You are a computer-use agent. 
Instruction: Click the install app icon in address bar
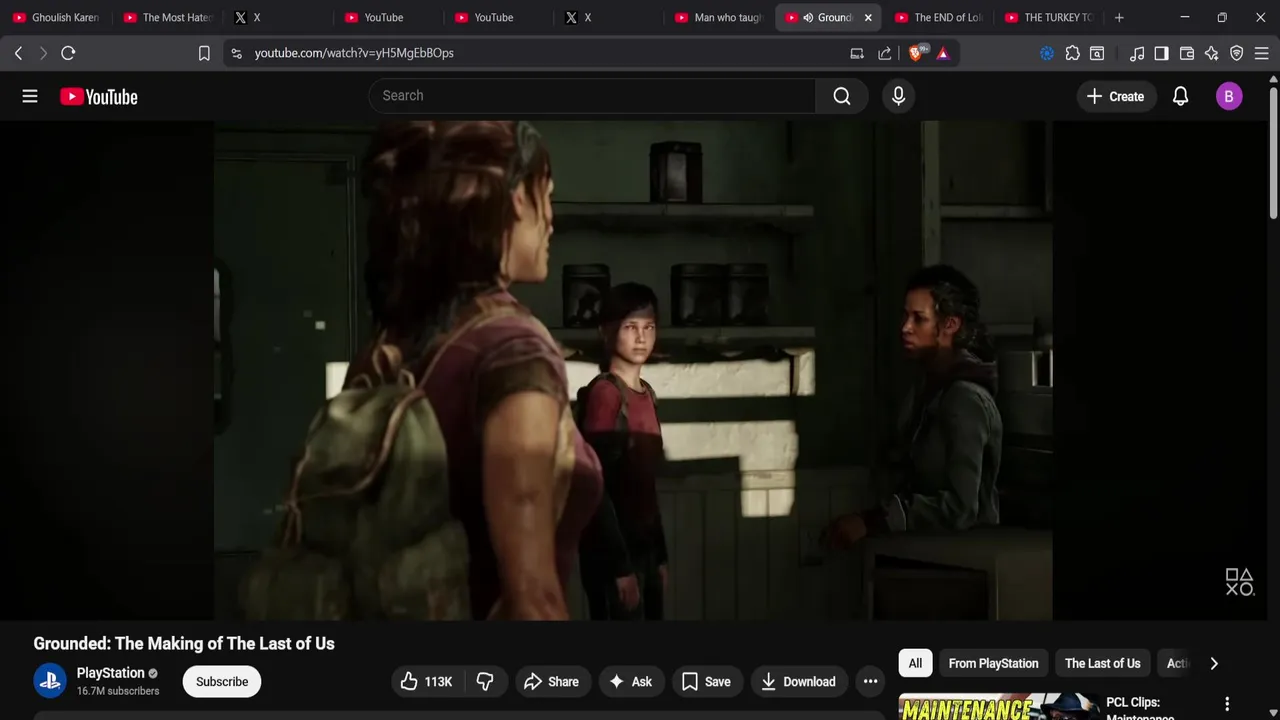[x=857, y=53]
